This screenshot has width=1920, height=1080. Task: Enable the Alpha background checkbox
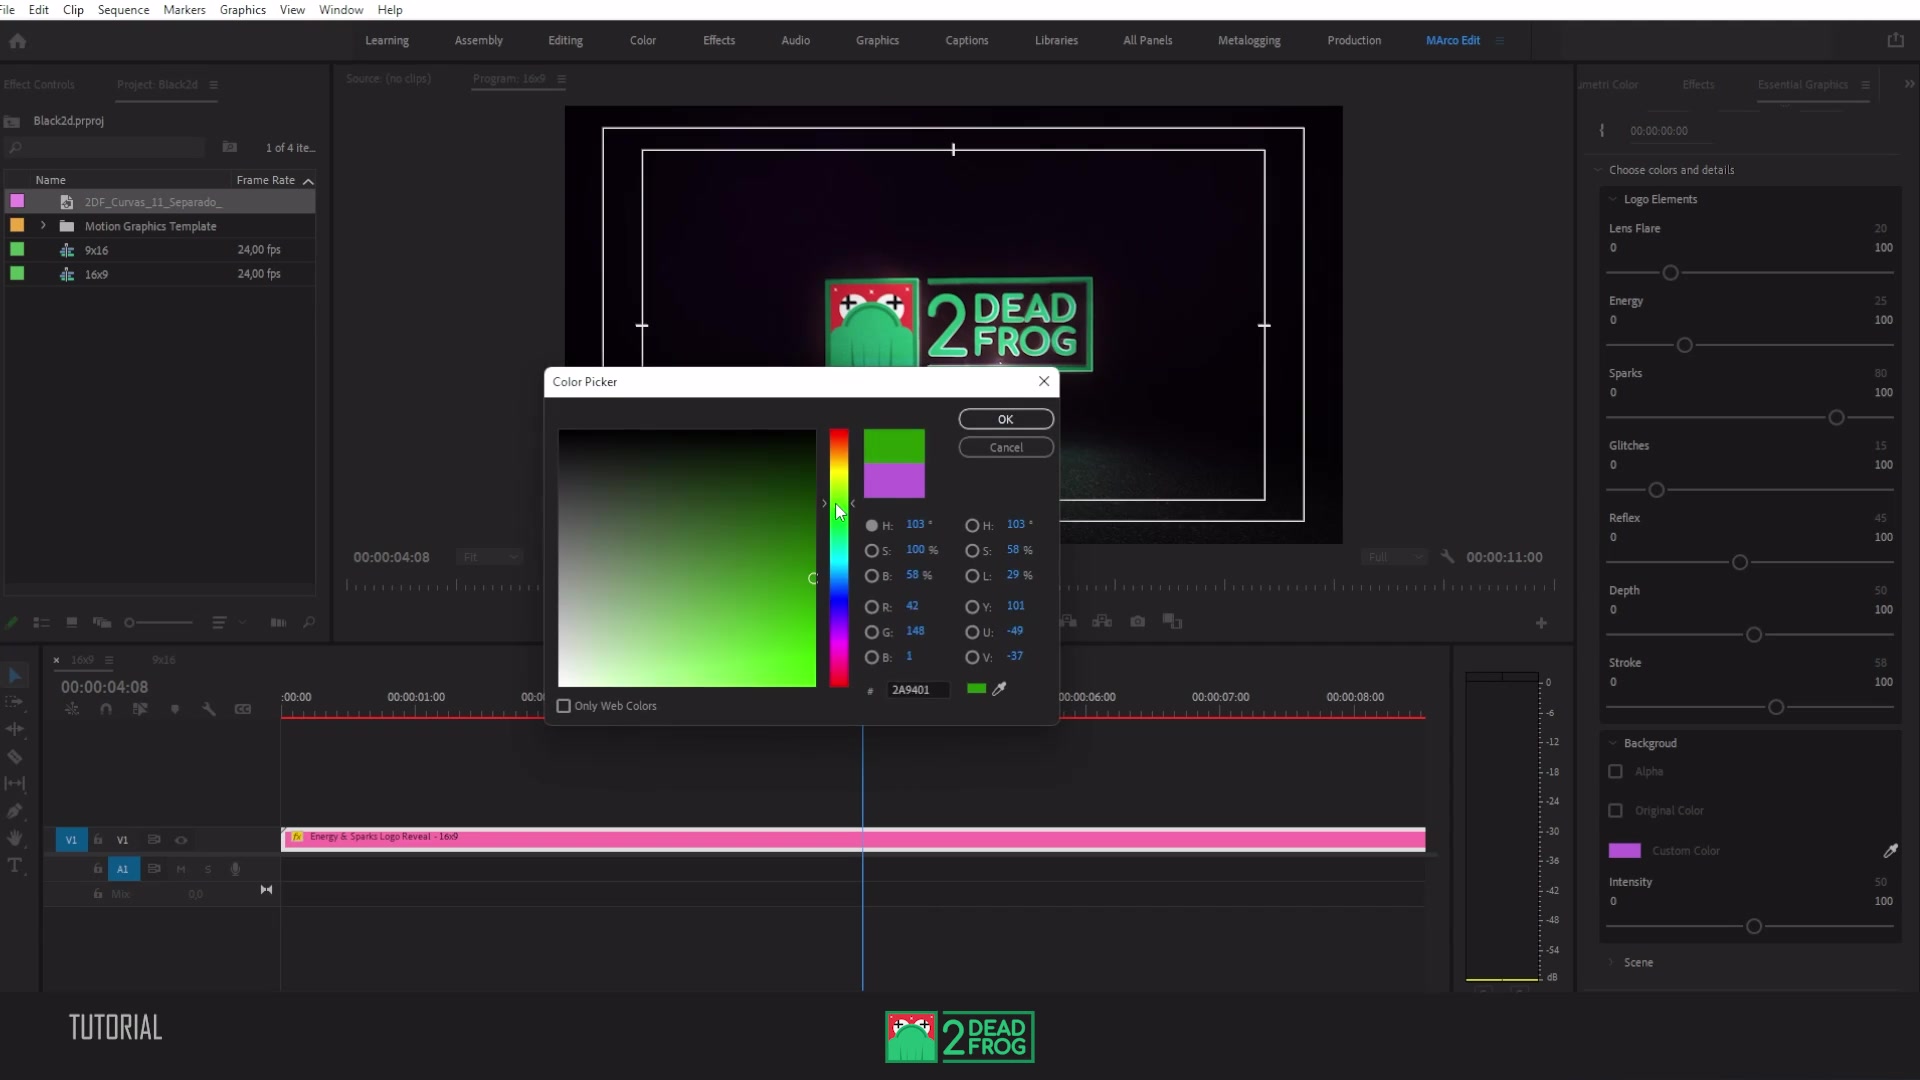(x=1615, y=771)
